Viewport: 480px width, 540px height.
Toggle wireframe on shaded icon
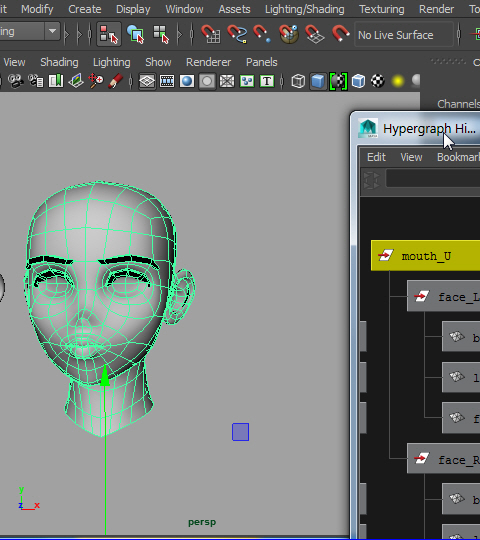(338, 81)
